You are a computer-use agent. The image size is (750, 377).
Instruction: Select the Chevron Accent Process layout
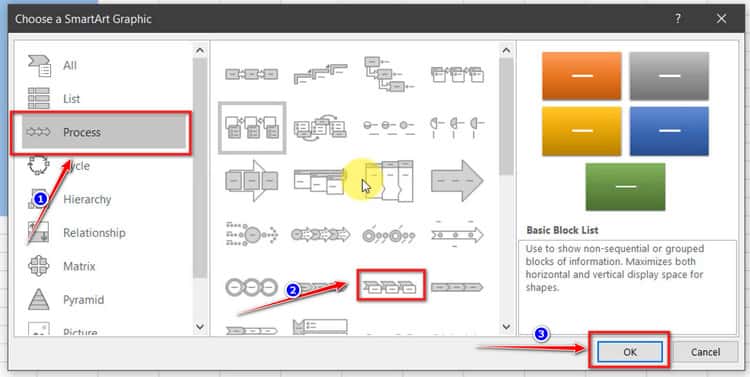pyautogui.click(x=391, y=286)
